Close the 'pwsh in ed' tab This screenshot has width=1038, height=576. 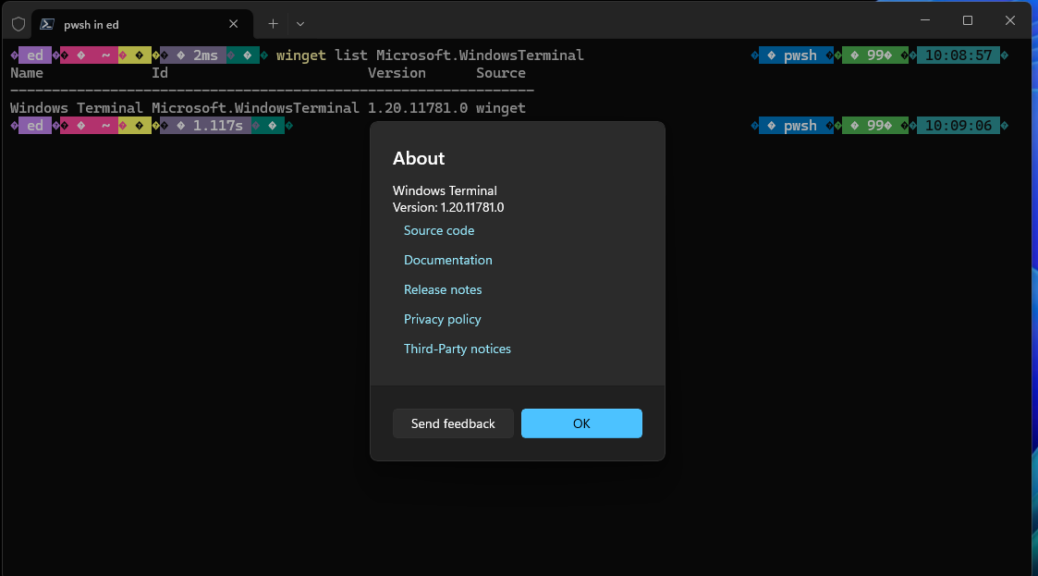(x=234, y=24)
